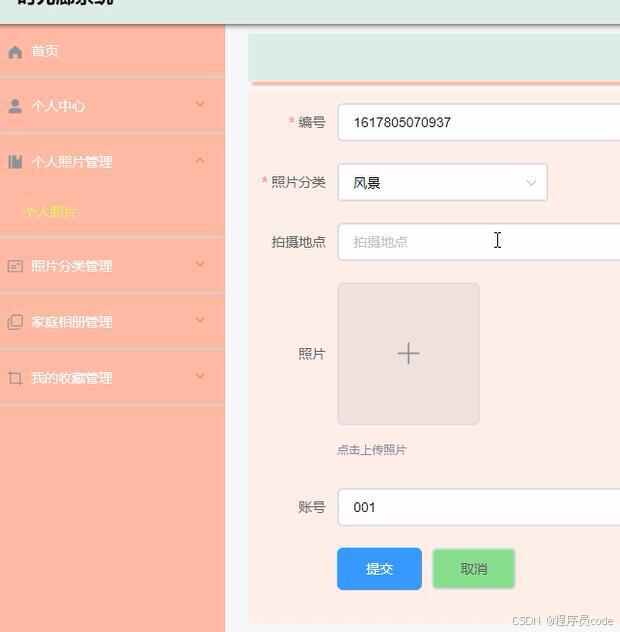
Task: Click the 提交 submit button
Action: click(379, 569)
